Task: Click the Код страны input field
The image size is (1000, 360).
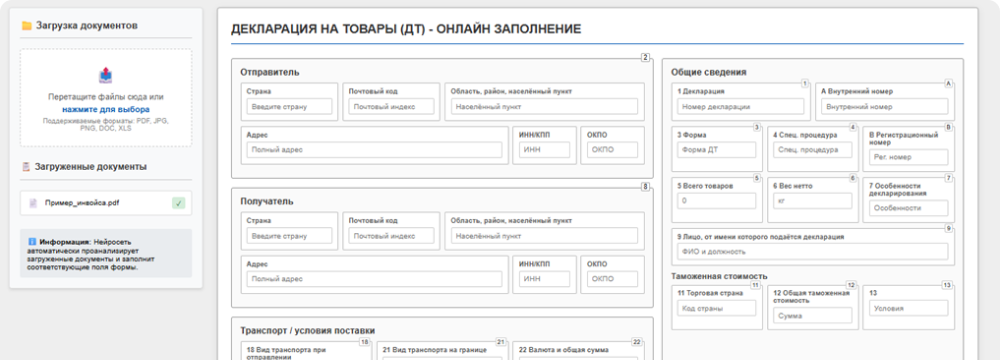Action: pos(716,308)
